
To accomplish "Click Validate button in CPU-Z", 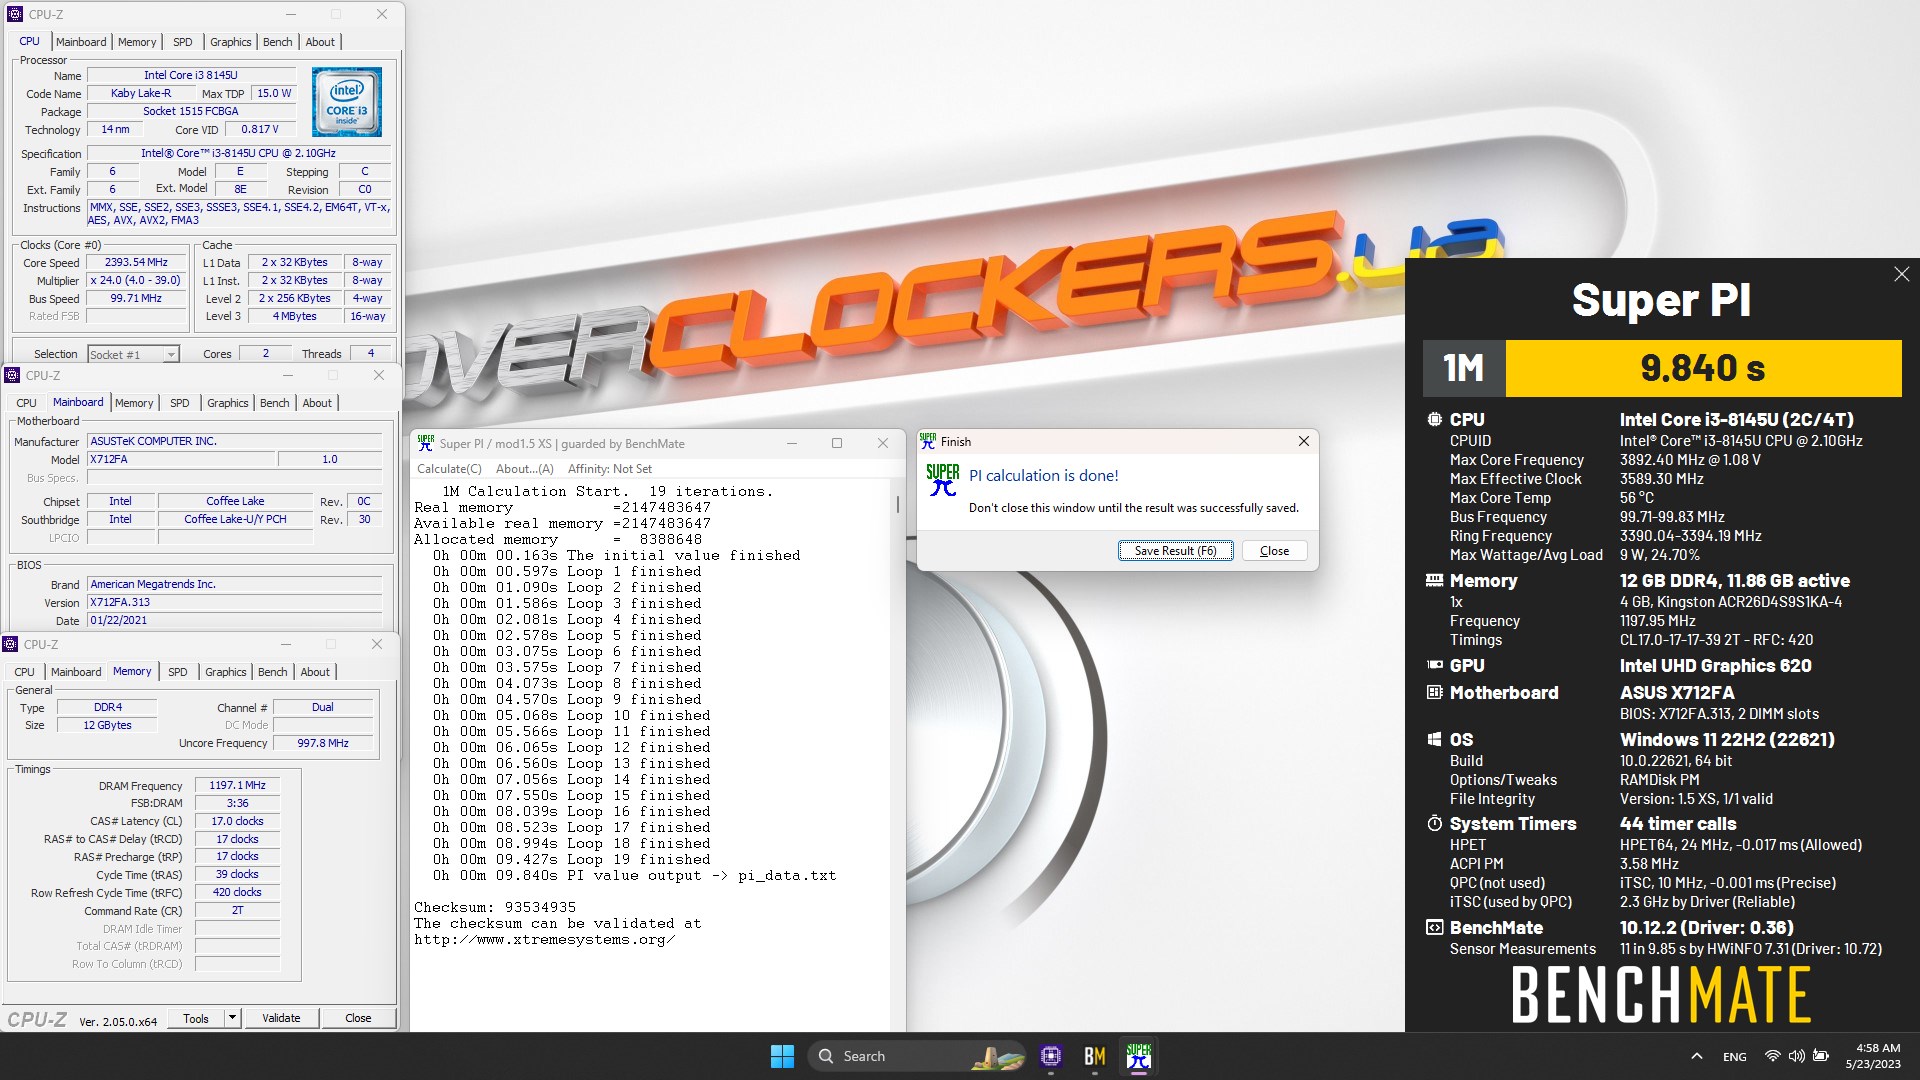I will point(281,1018).
